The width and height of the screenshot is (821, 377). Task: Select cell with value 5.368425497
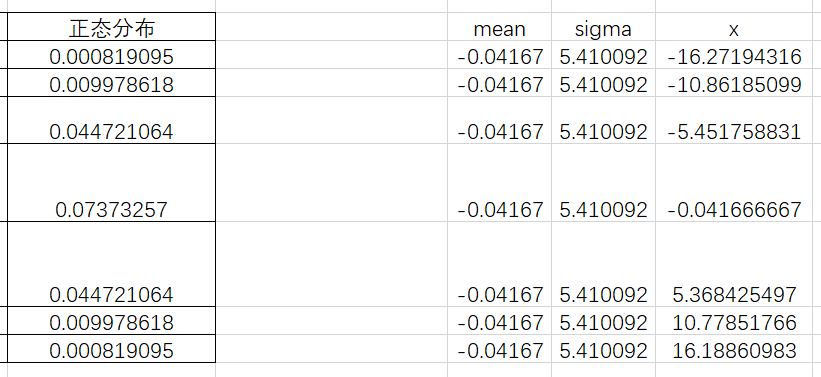[734, 264]
